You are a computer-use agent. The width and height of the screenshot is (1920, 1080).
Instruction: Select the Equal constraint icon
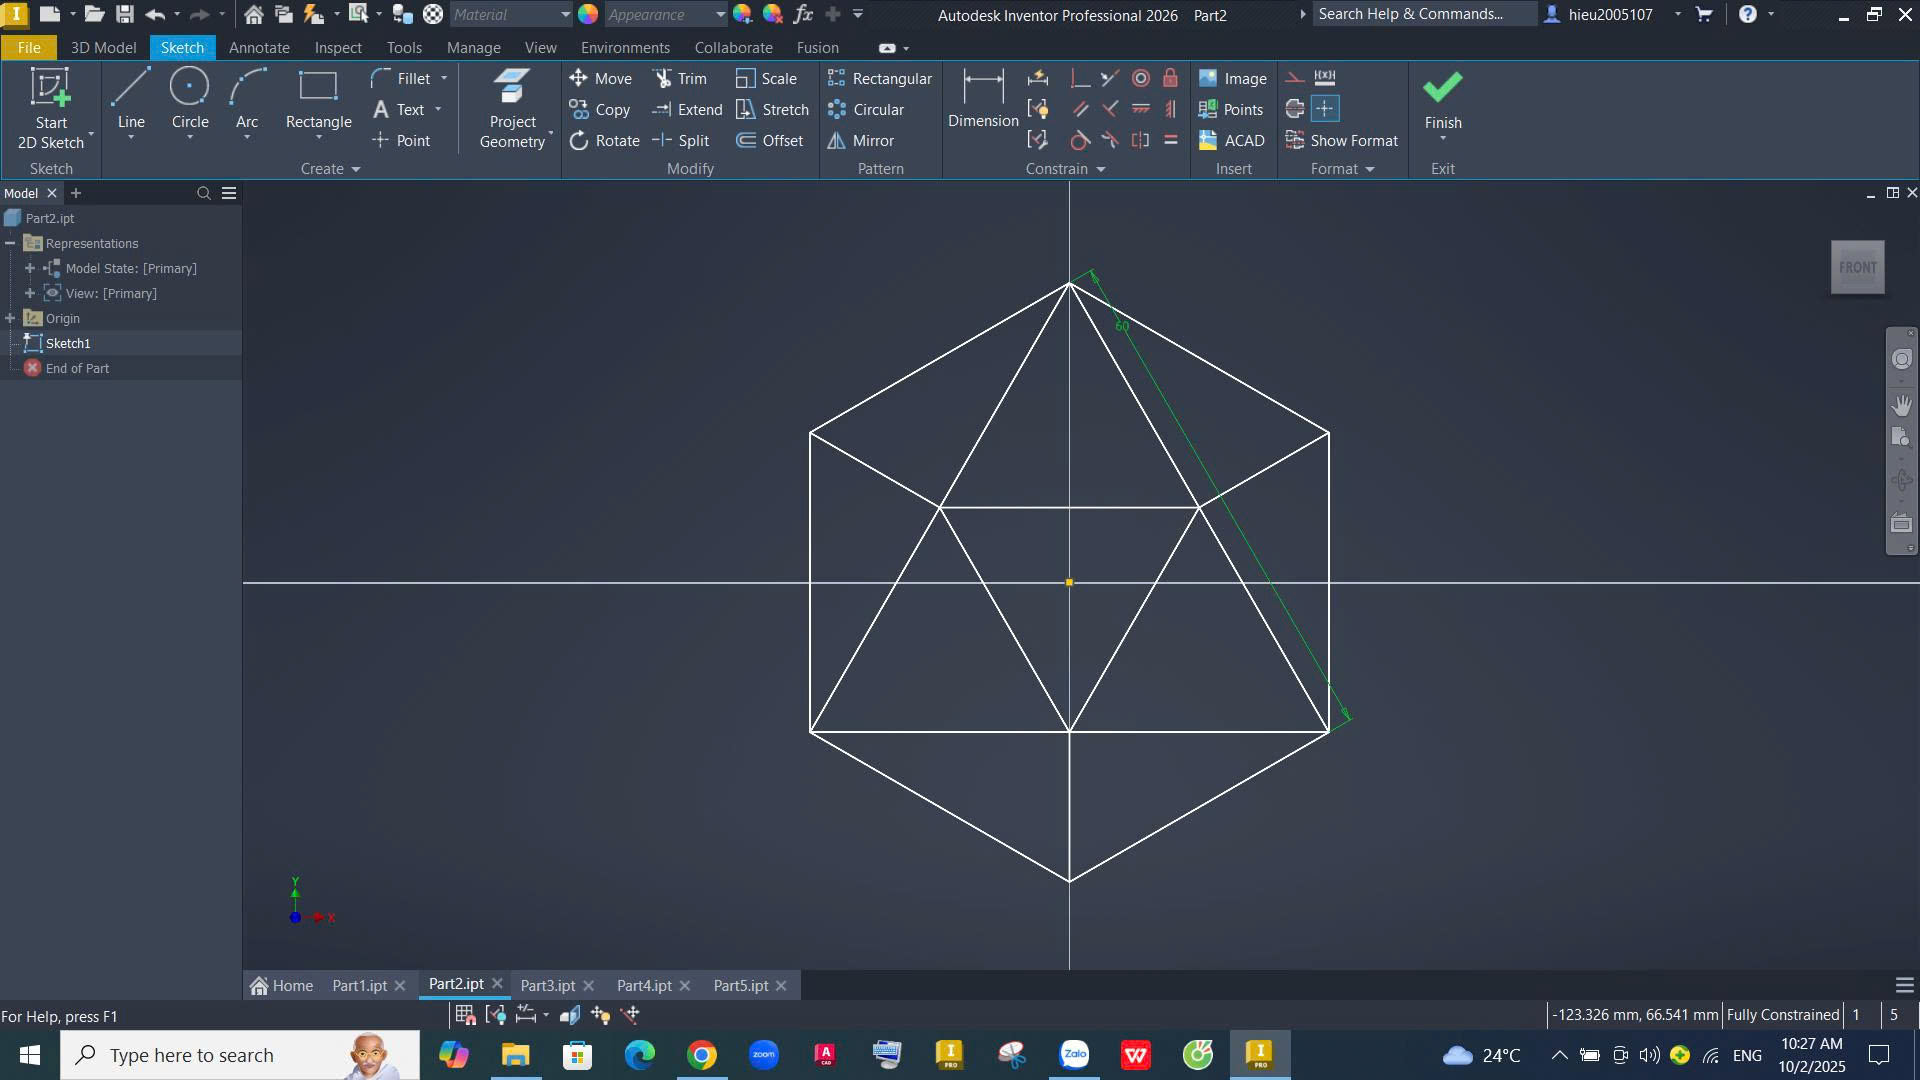click(x=1171, y=141)
